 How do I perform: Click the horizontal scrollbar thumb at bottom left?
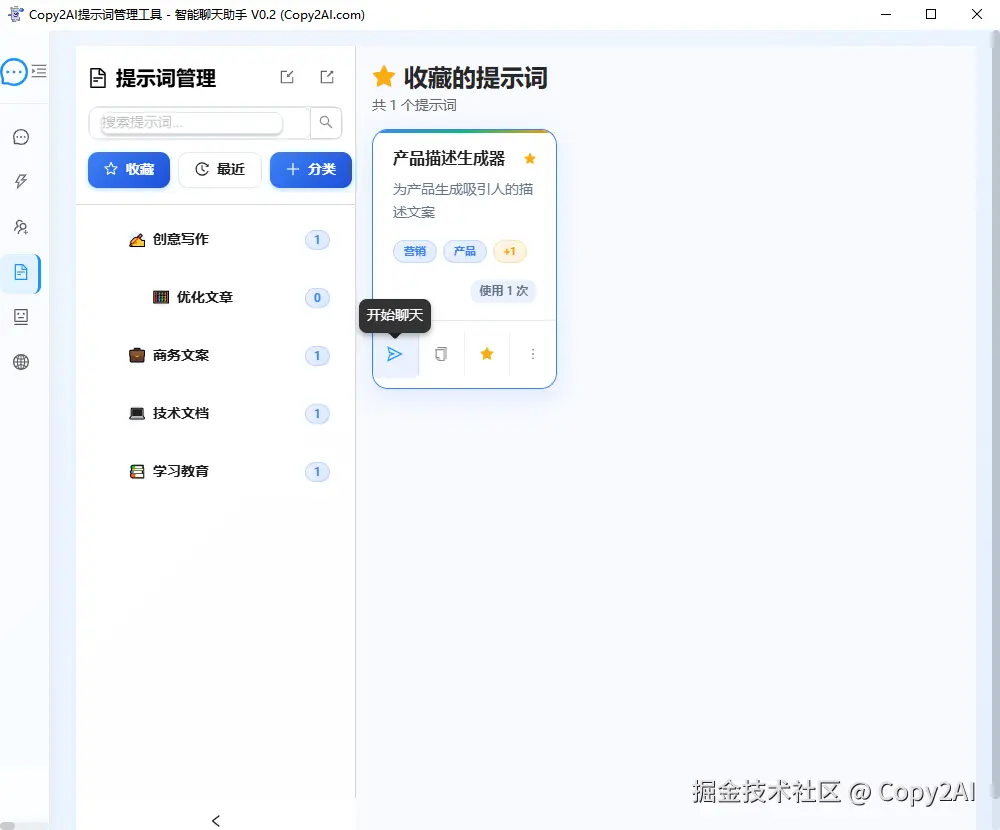pyautogui.click(x=7, y=826)
